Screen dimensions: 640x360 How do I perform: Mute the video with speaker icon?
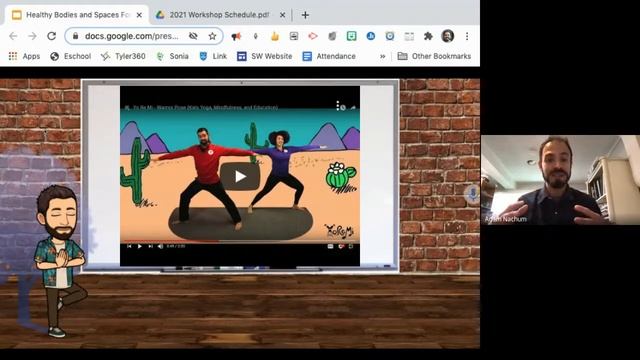click(160, 246)
